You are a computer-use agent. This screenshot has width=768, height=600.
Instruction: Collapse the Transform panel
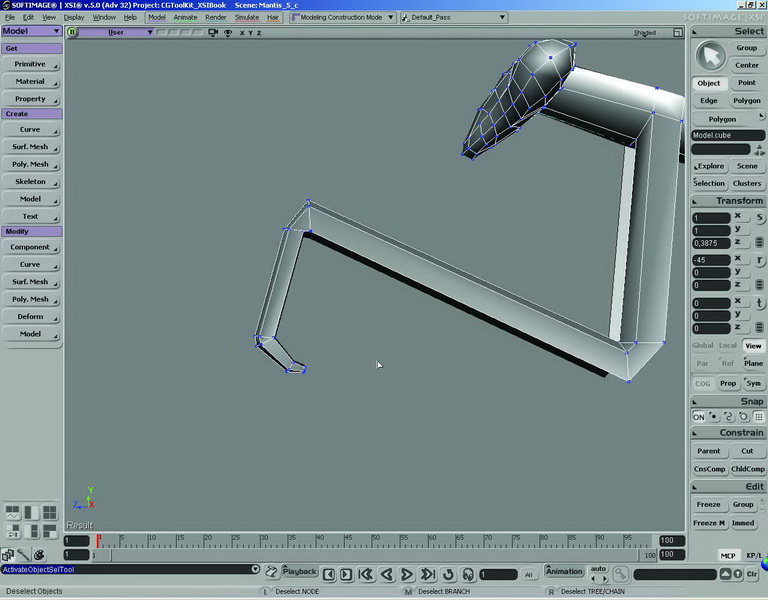point(695,201)
